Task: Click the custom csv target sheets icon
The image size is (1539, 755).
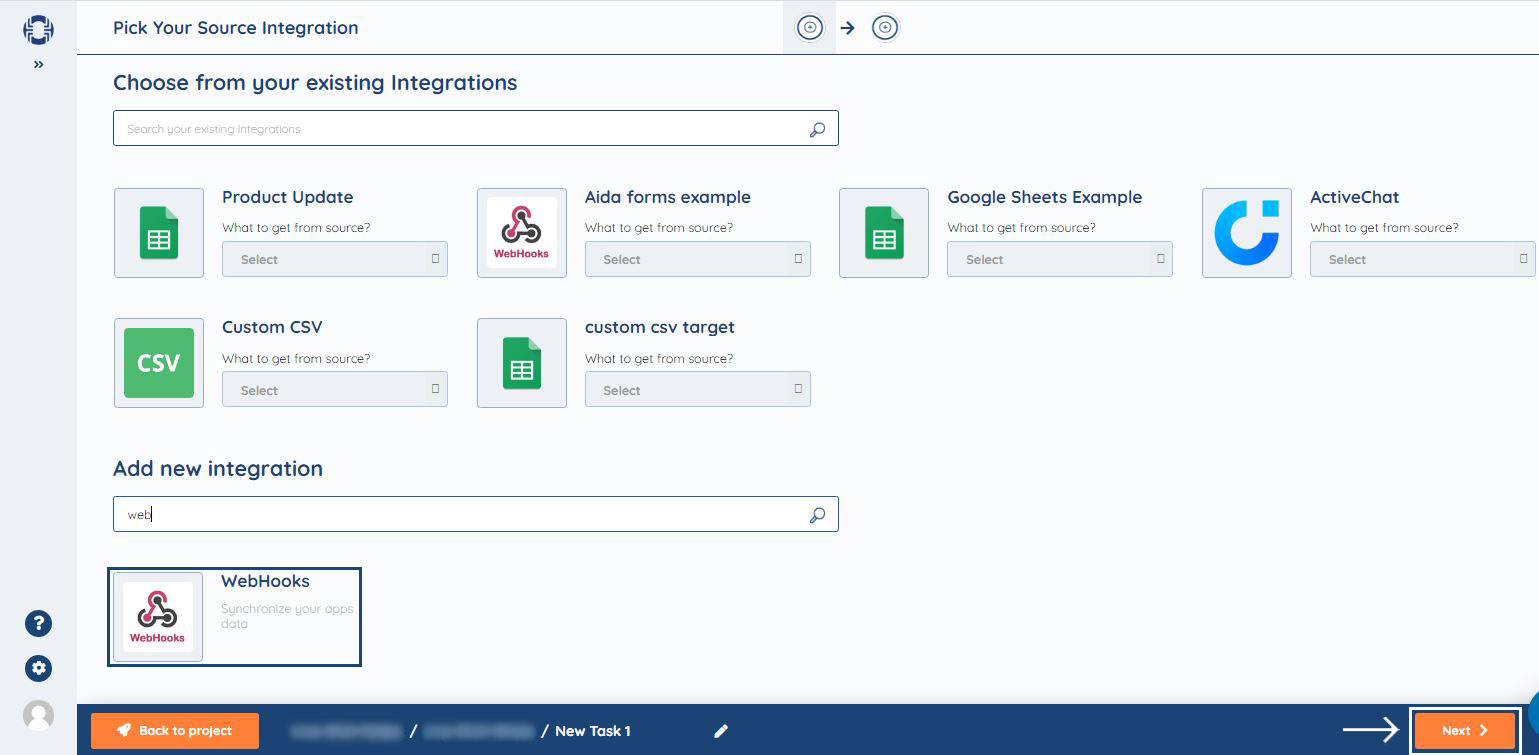Action: (522, 363)
